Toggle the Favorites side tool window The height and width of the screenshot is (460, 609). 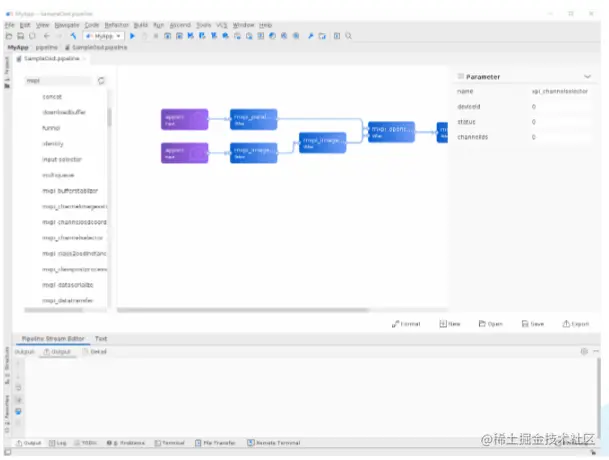[7, 414]
